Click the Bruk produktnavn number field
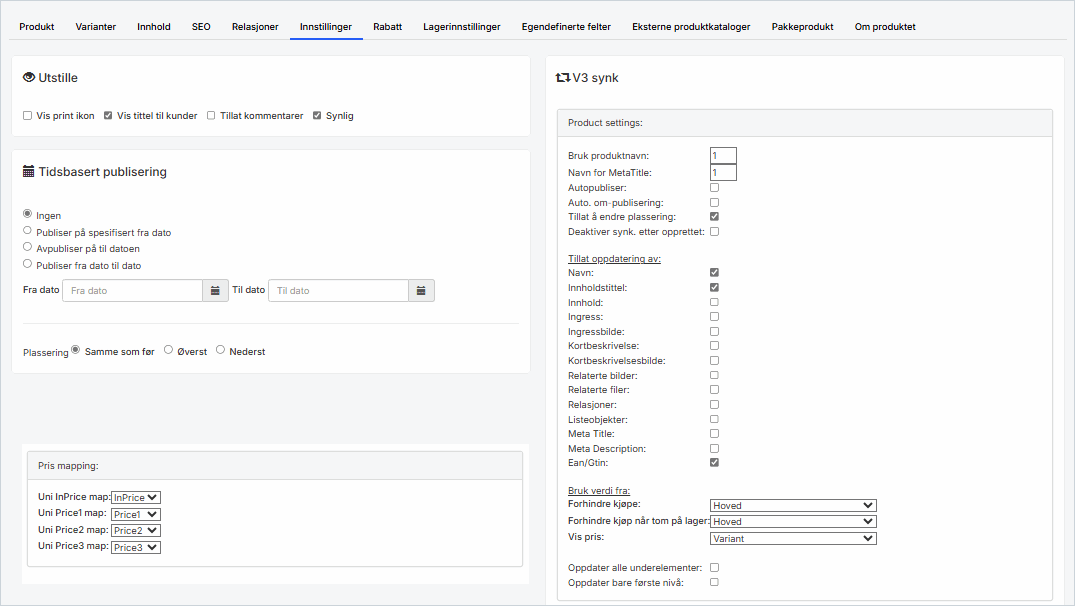 [723, 156]
